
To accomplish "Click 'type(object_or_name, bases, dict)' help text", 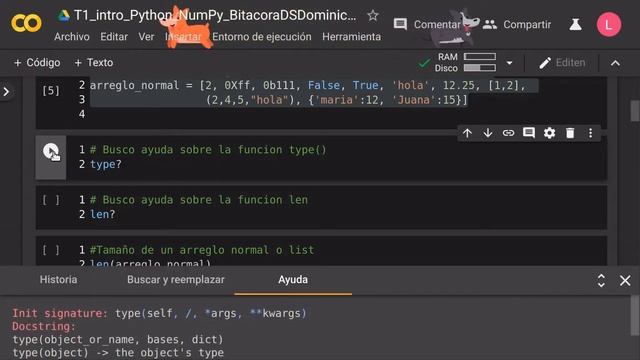I will (x=118, y=340).
